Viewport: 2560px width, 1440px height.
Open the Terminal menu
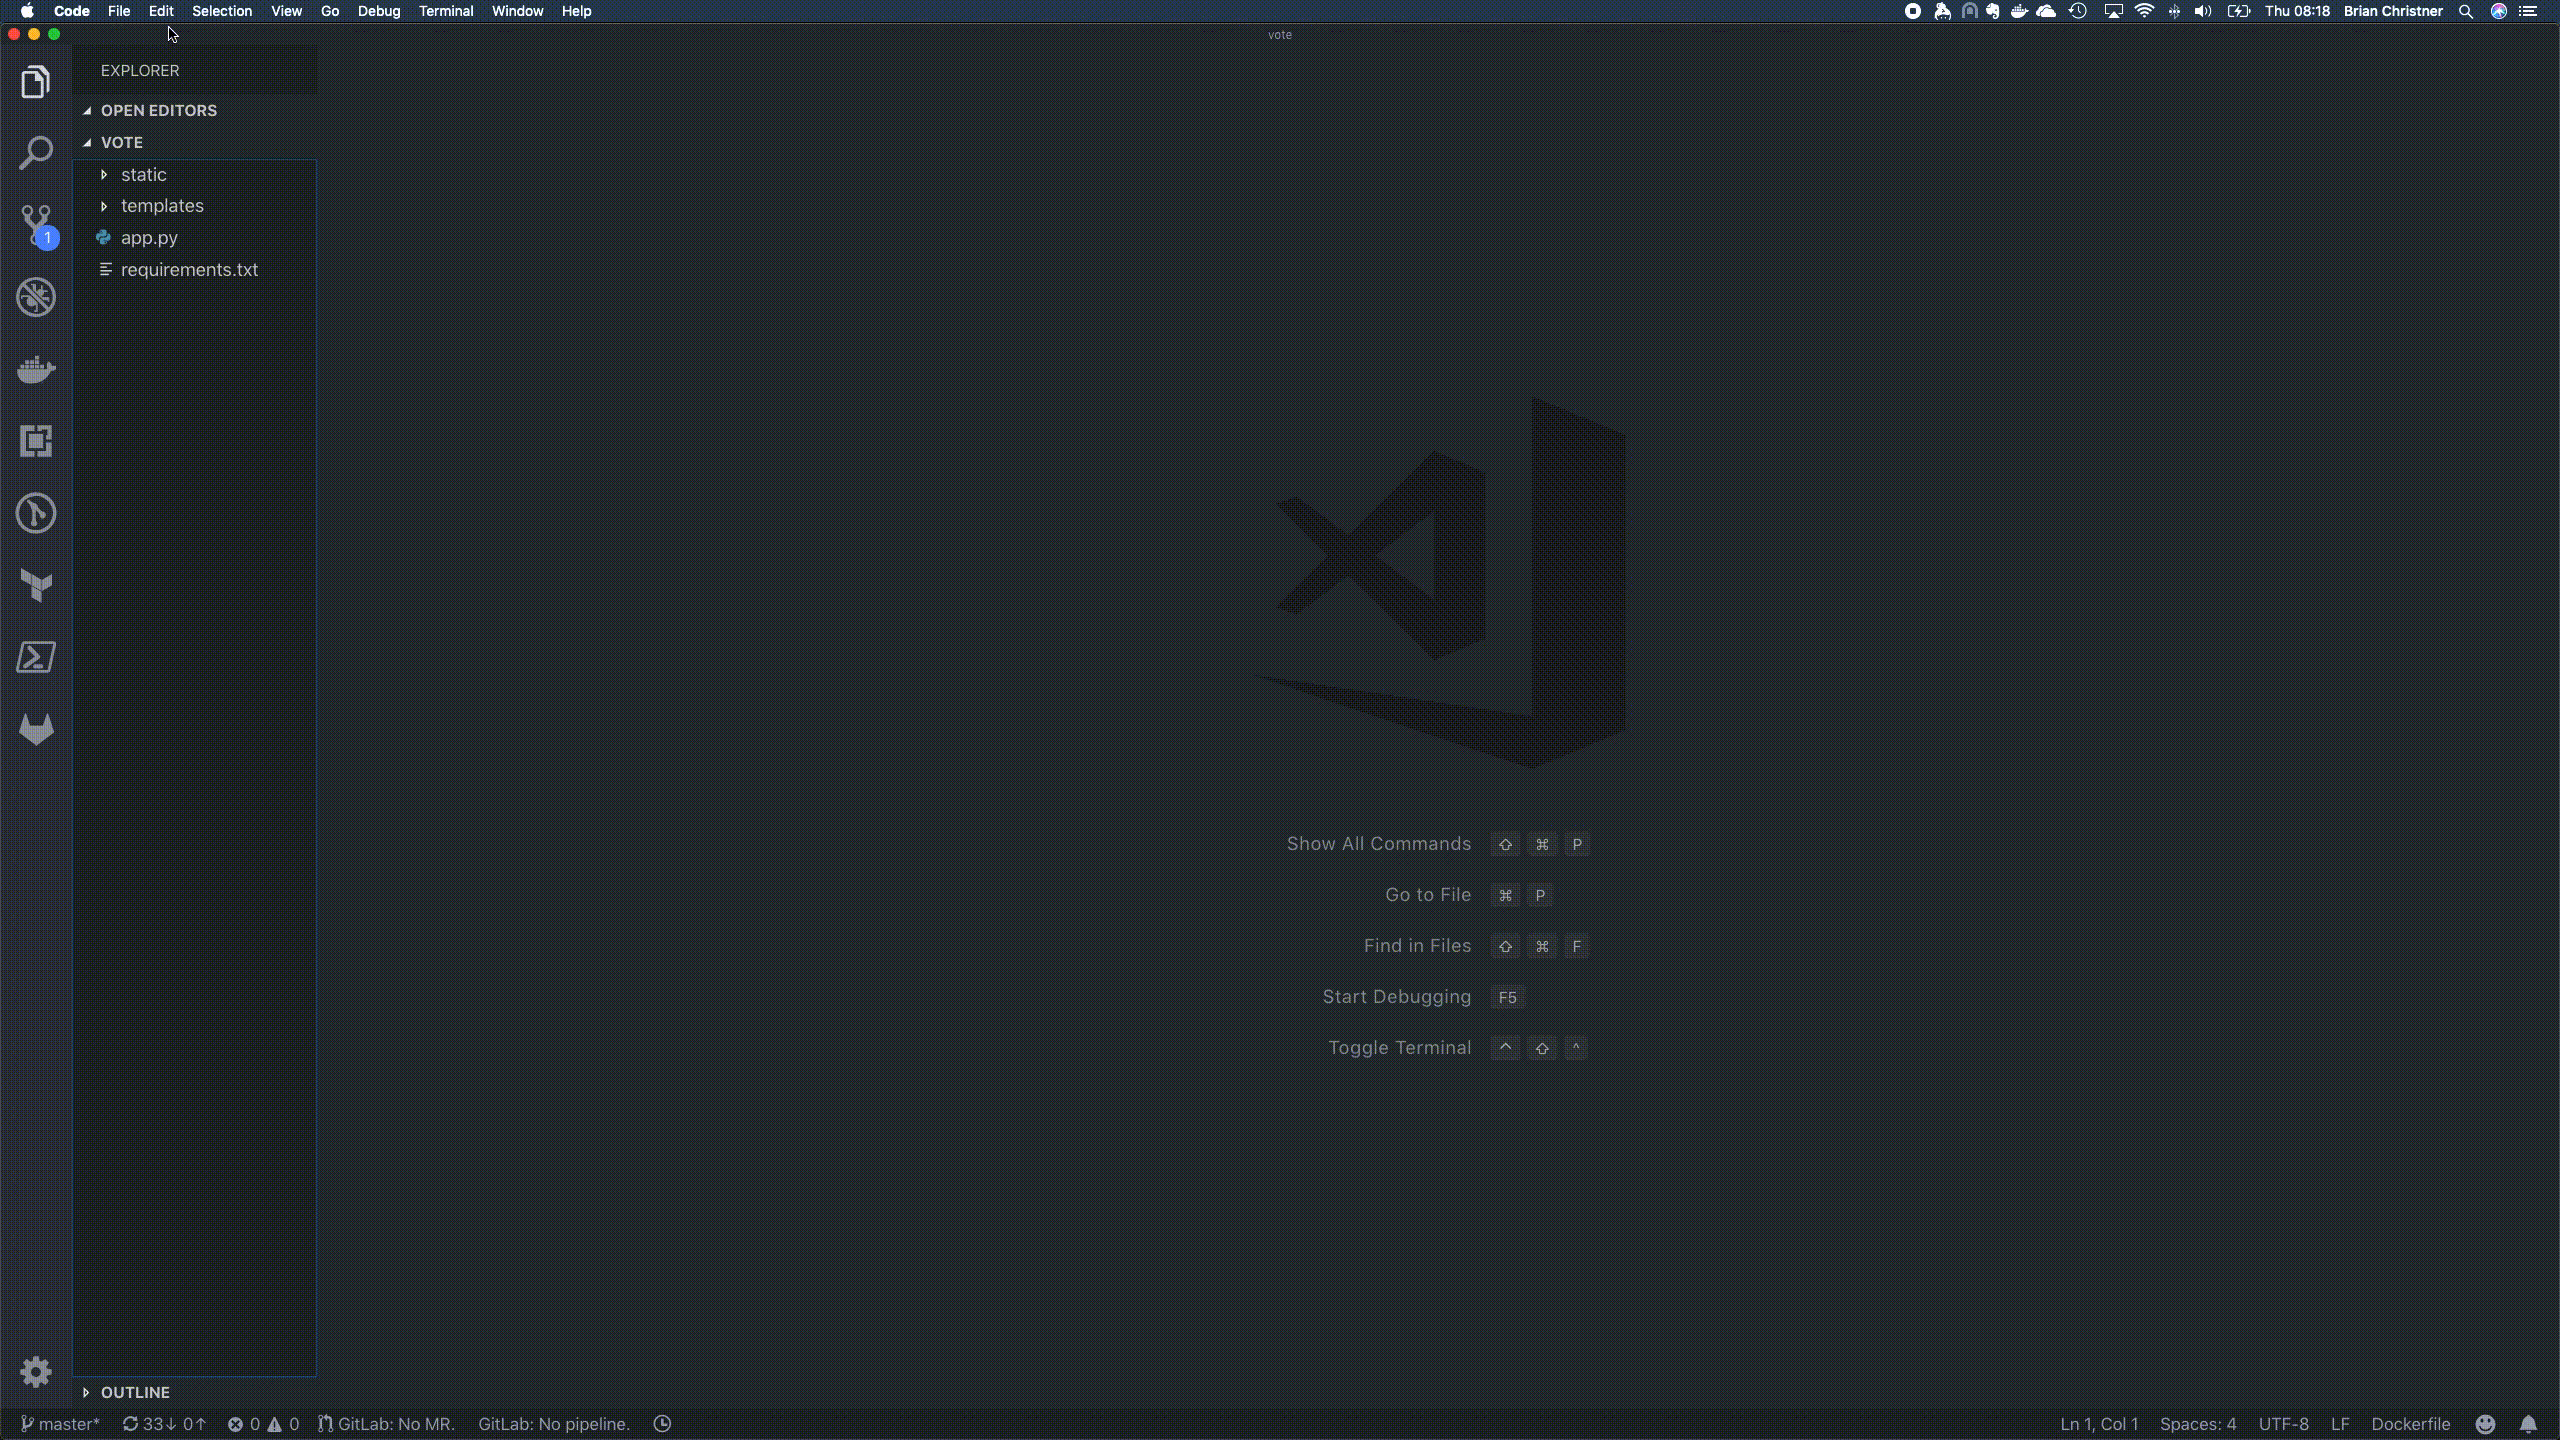[x=445, y=11]
